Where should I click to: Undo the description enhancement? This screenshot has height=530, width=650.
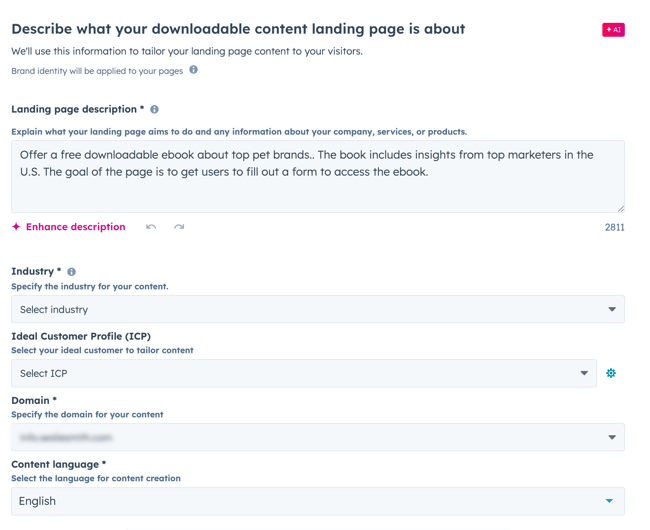[151, 227]
